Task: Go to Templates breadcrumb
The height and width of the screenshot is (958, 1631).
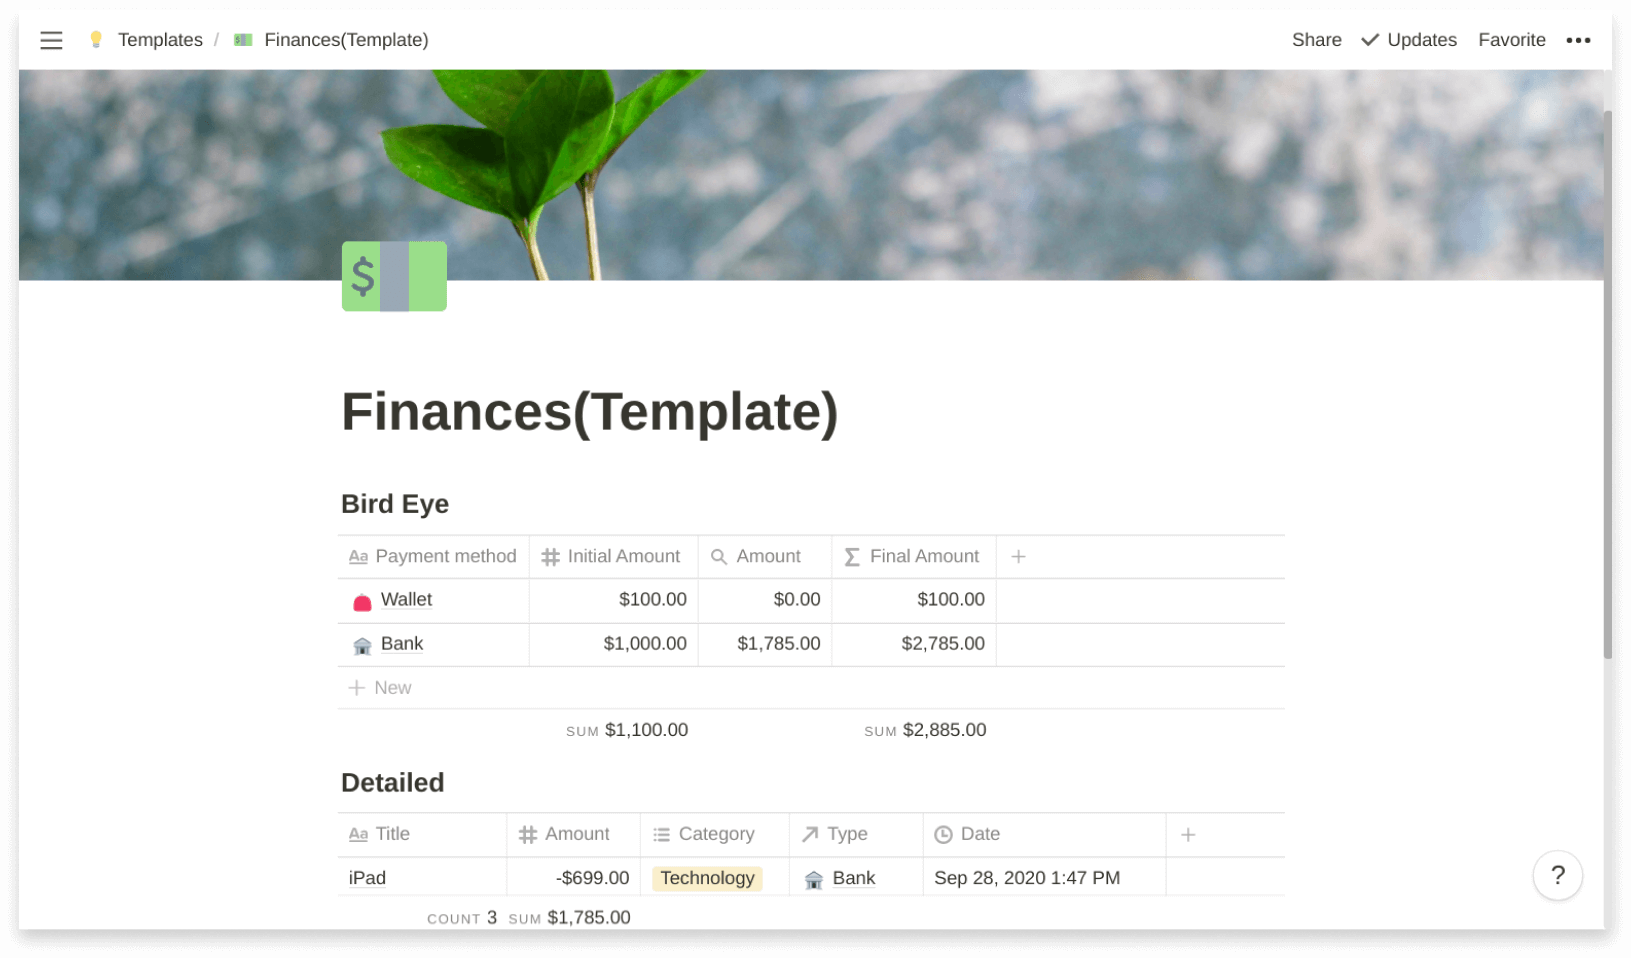Action: tap(160, 40)
